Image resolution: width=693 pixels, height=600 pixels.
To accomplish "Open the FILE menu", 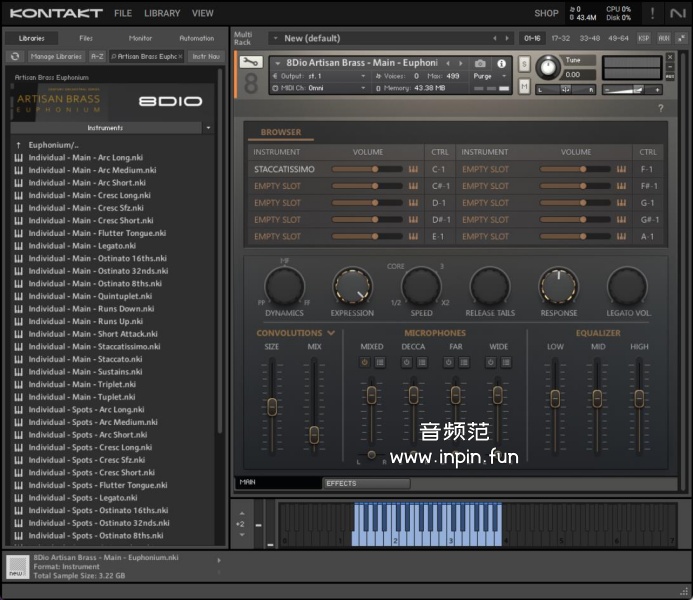I will [x=122, y=14].
